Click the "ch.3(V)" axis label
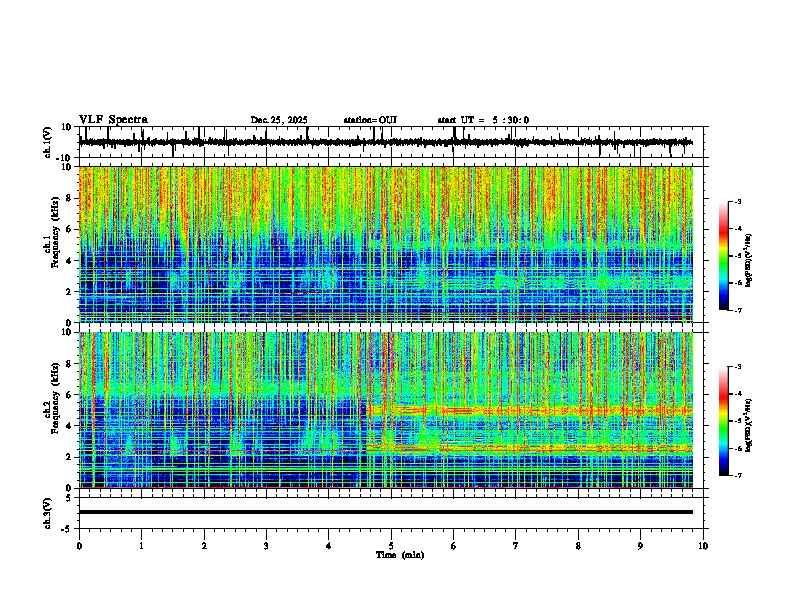This screenshot has height=612, width=792. coord(48,513)
